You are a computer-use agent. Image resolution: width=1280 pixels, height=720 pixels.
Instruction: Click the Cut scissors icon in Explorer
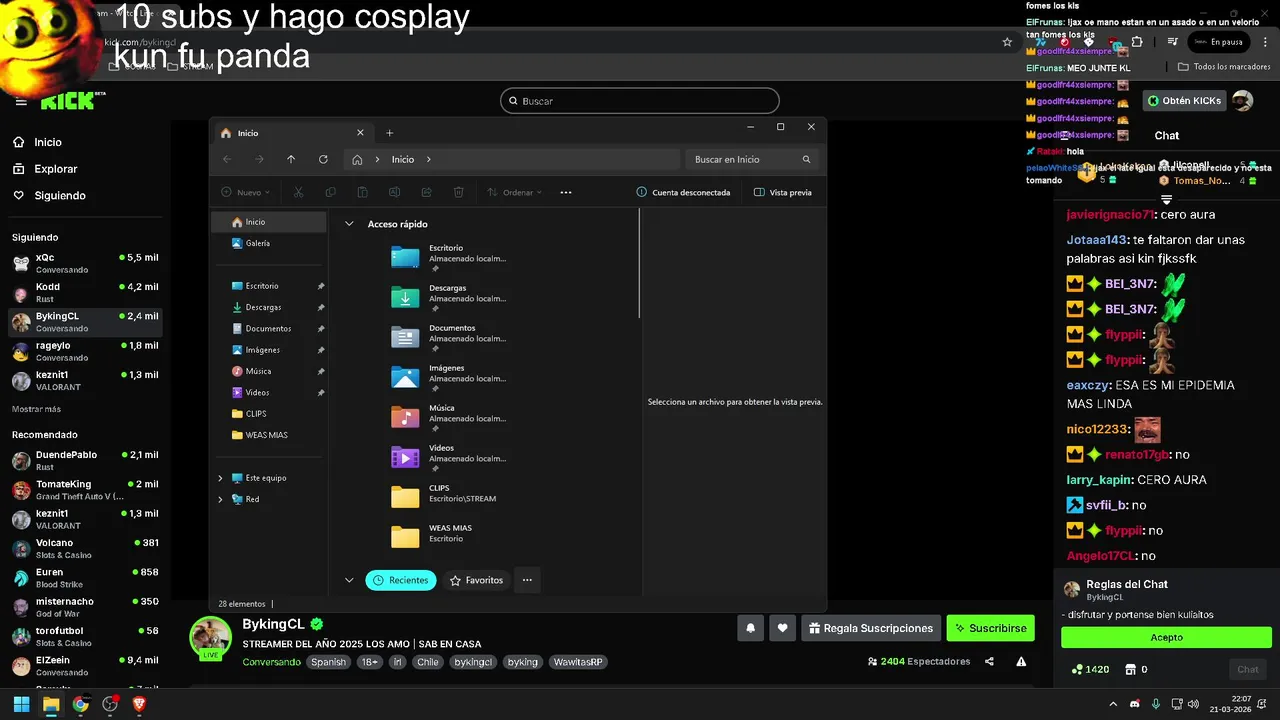coord(298,192)
